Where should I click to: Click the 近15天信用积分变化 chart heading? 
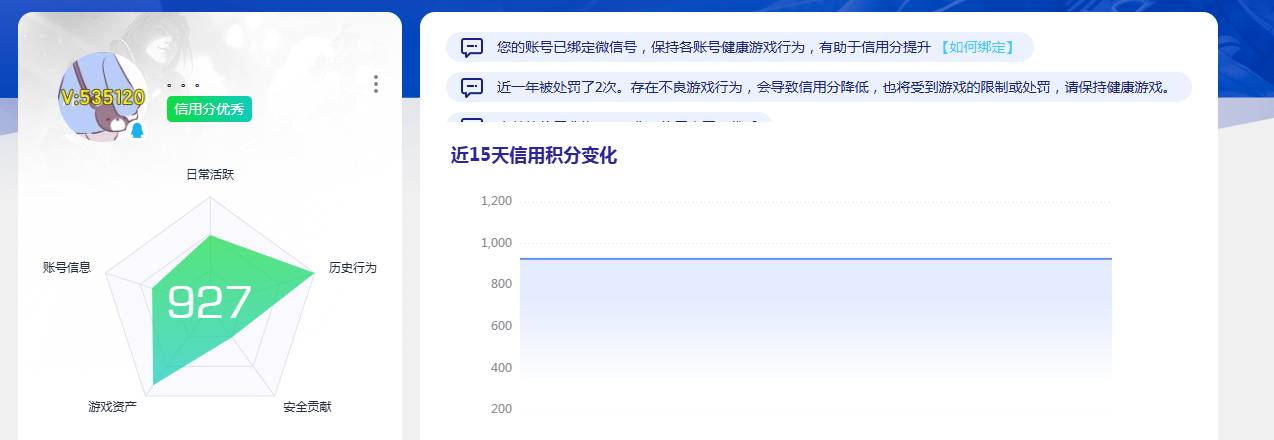(x=534, y=156)
